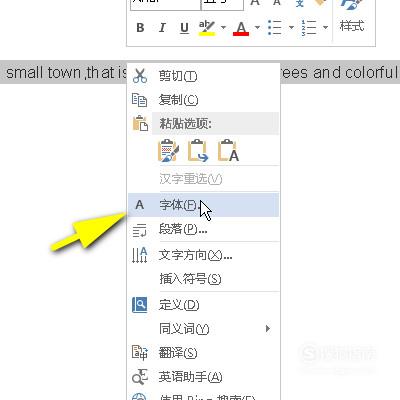
Task: Expand 同义词(Y) synonyms submenu
Action: coord(203,329)
